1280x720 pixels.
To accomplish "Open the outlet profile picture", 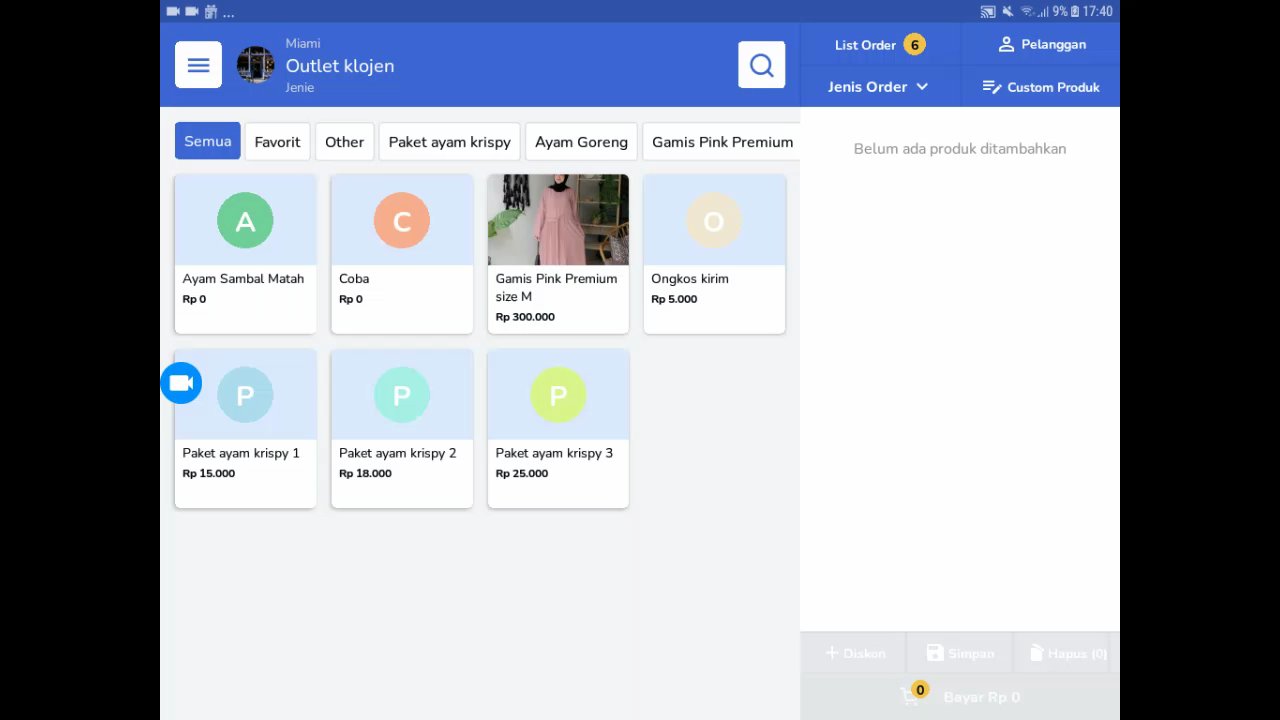I will tap(255, 65).
